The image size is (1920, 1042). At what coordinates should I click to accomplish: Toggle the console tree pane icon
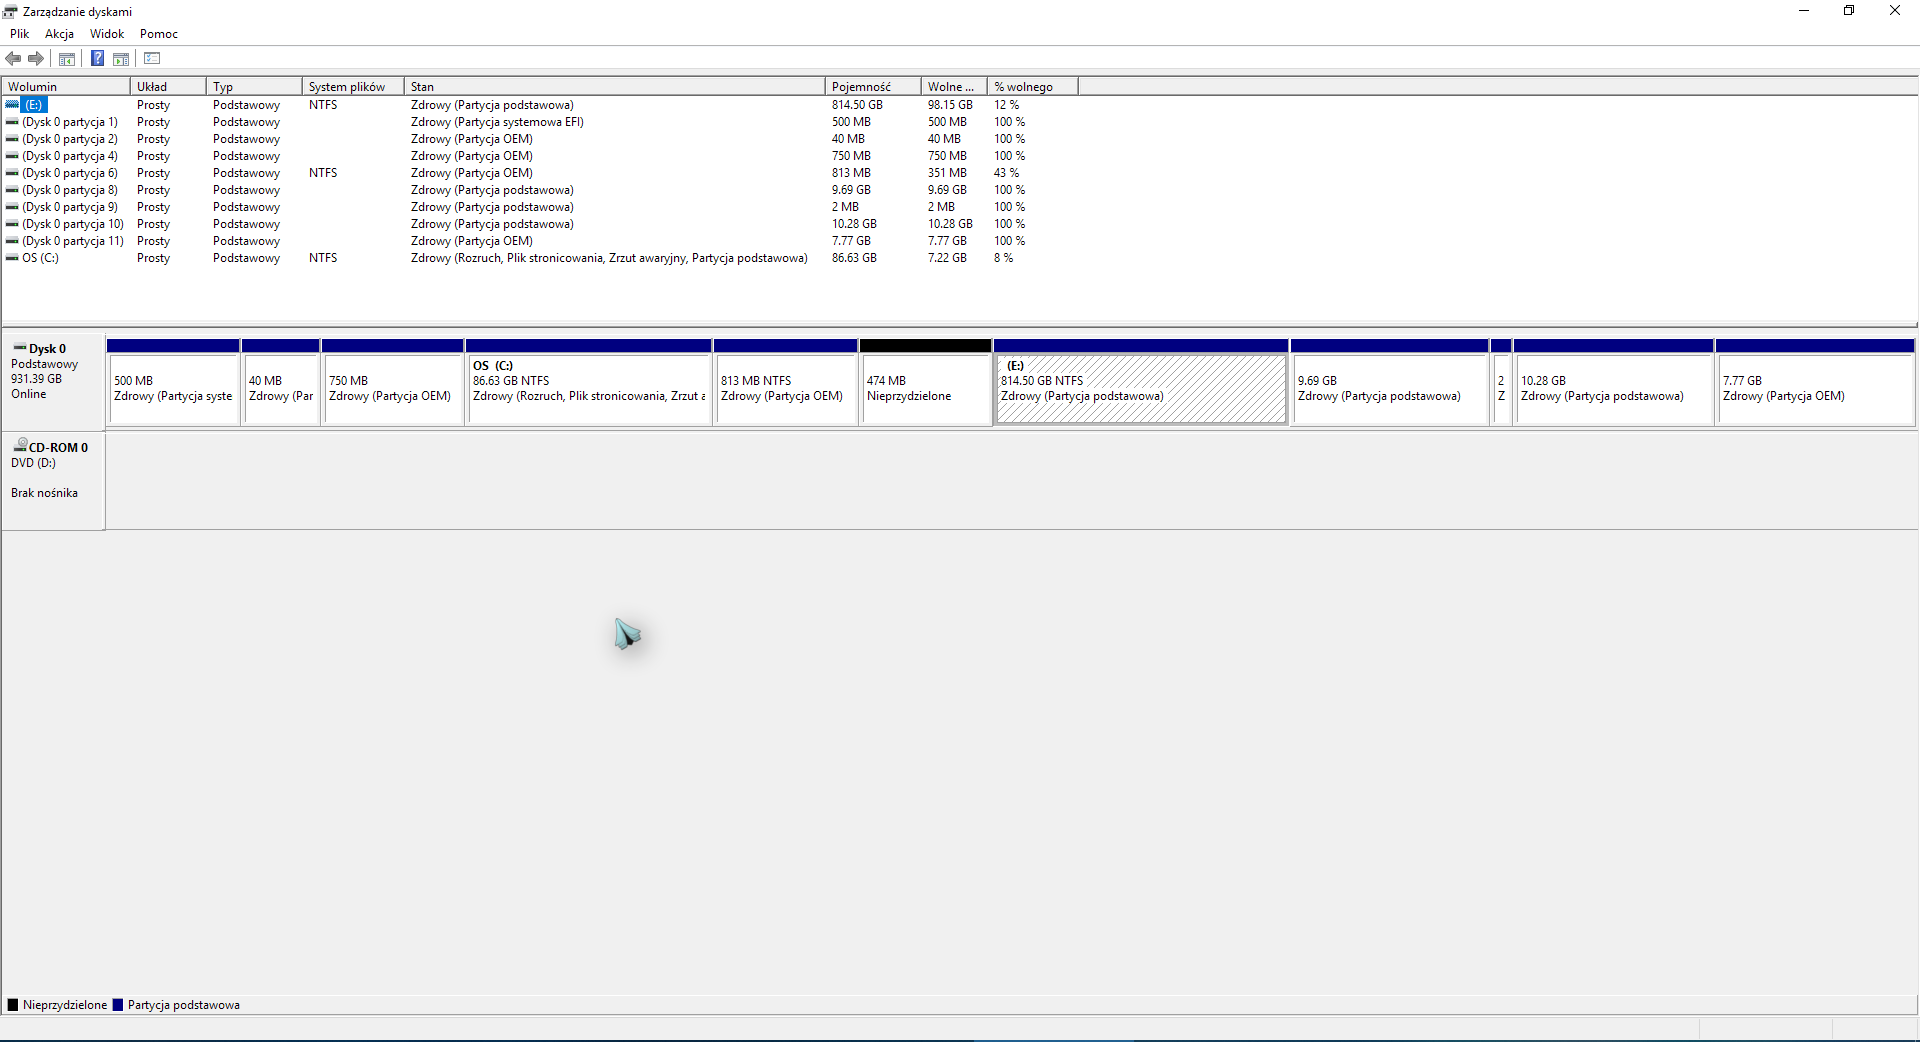pos(67,58)
